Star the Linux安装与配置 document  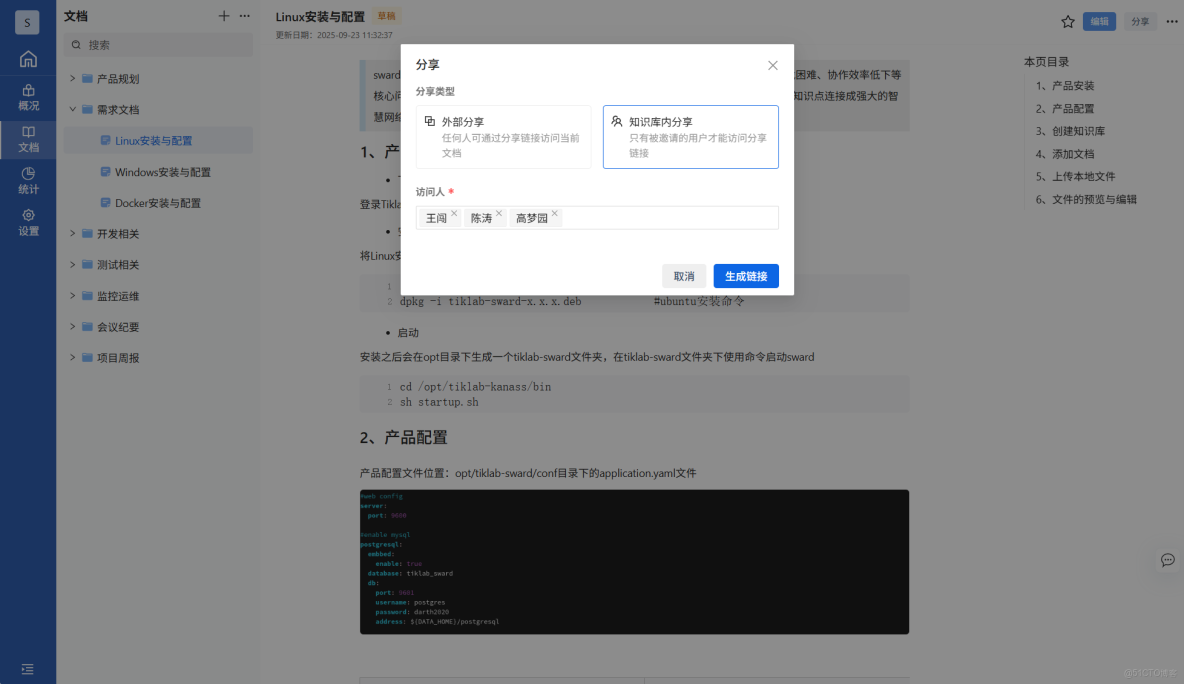1067,20
